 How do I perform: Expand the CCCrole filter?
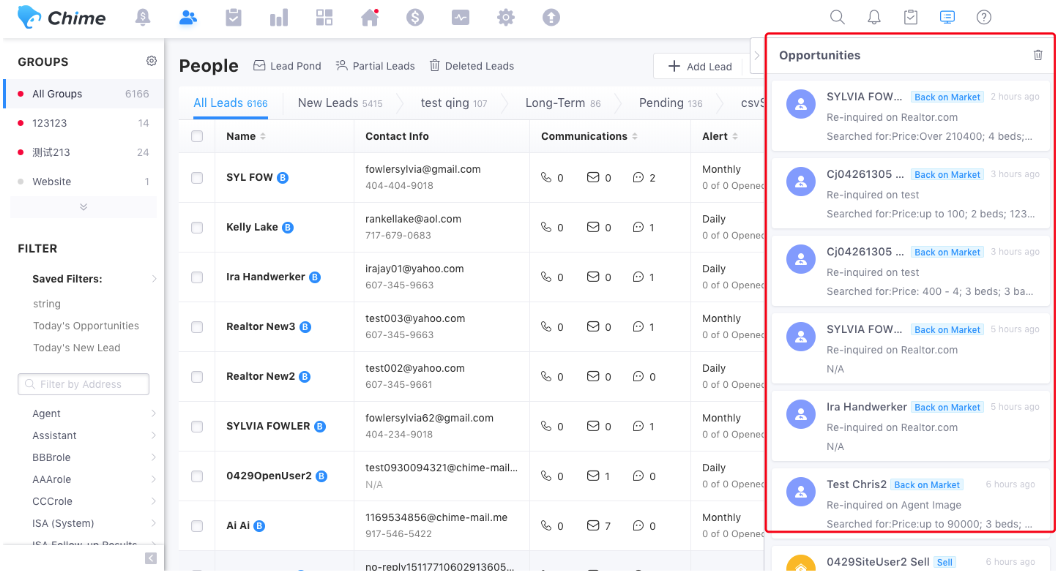pos(154,501)
